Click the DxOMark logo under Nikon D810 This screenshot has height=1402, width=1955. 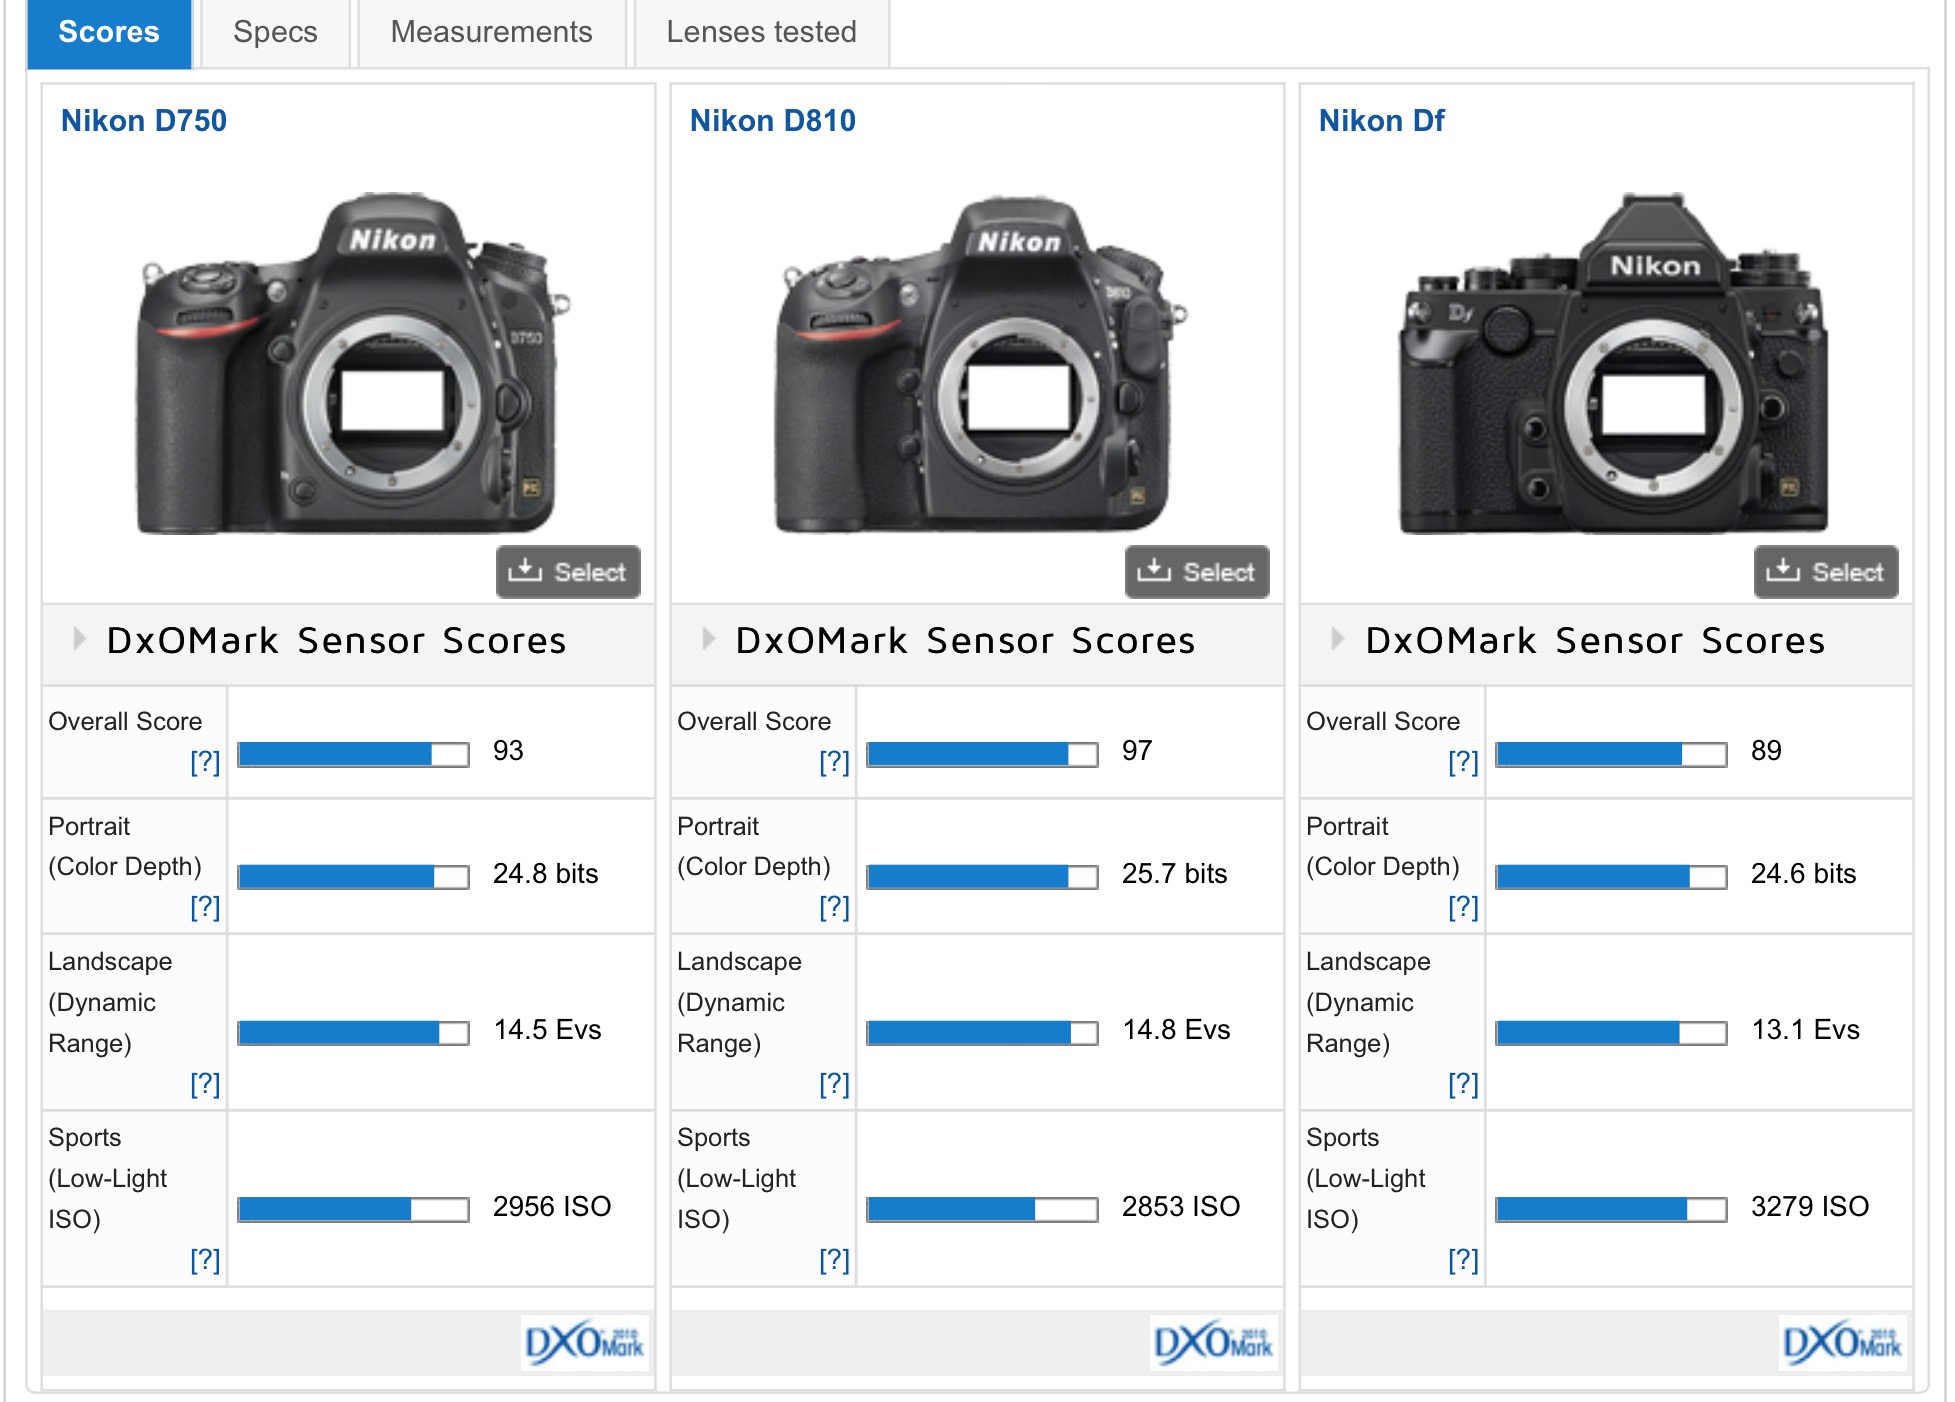pyautogui.click(x=1213, y=1343)
